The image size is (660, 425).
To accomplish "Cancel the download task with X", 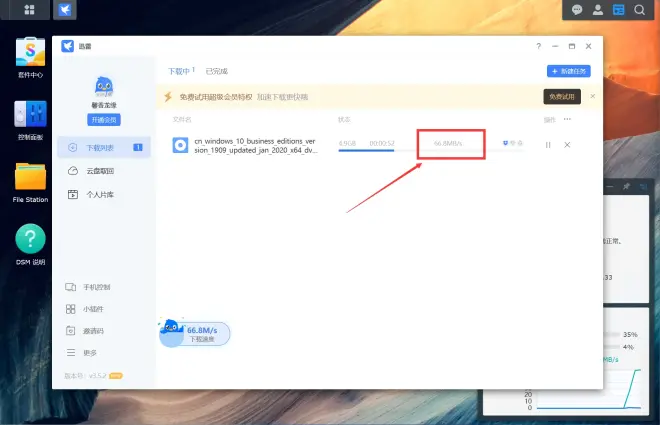I will [567, 145].
